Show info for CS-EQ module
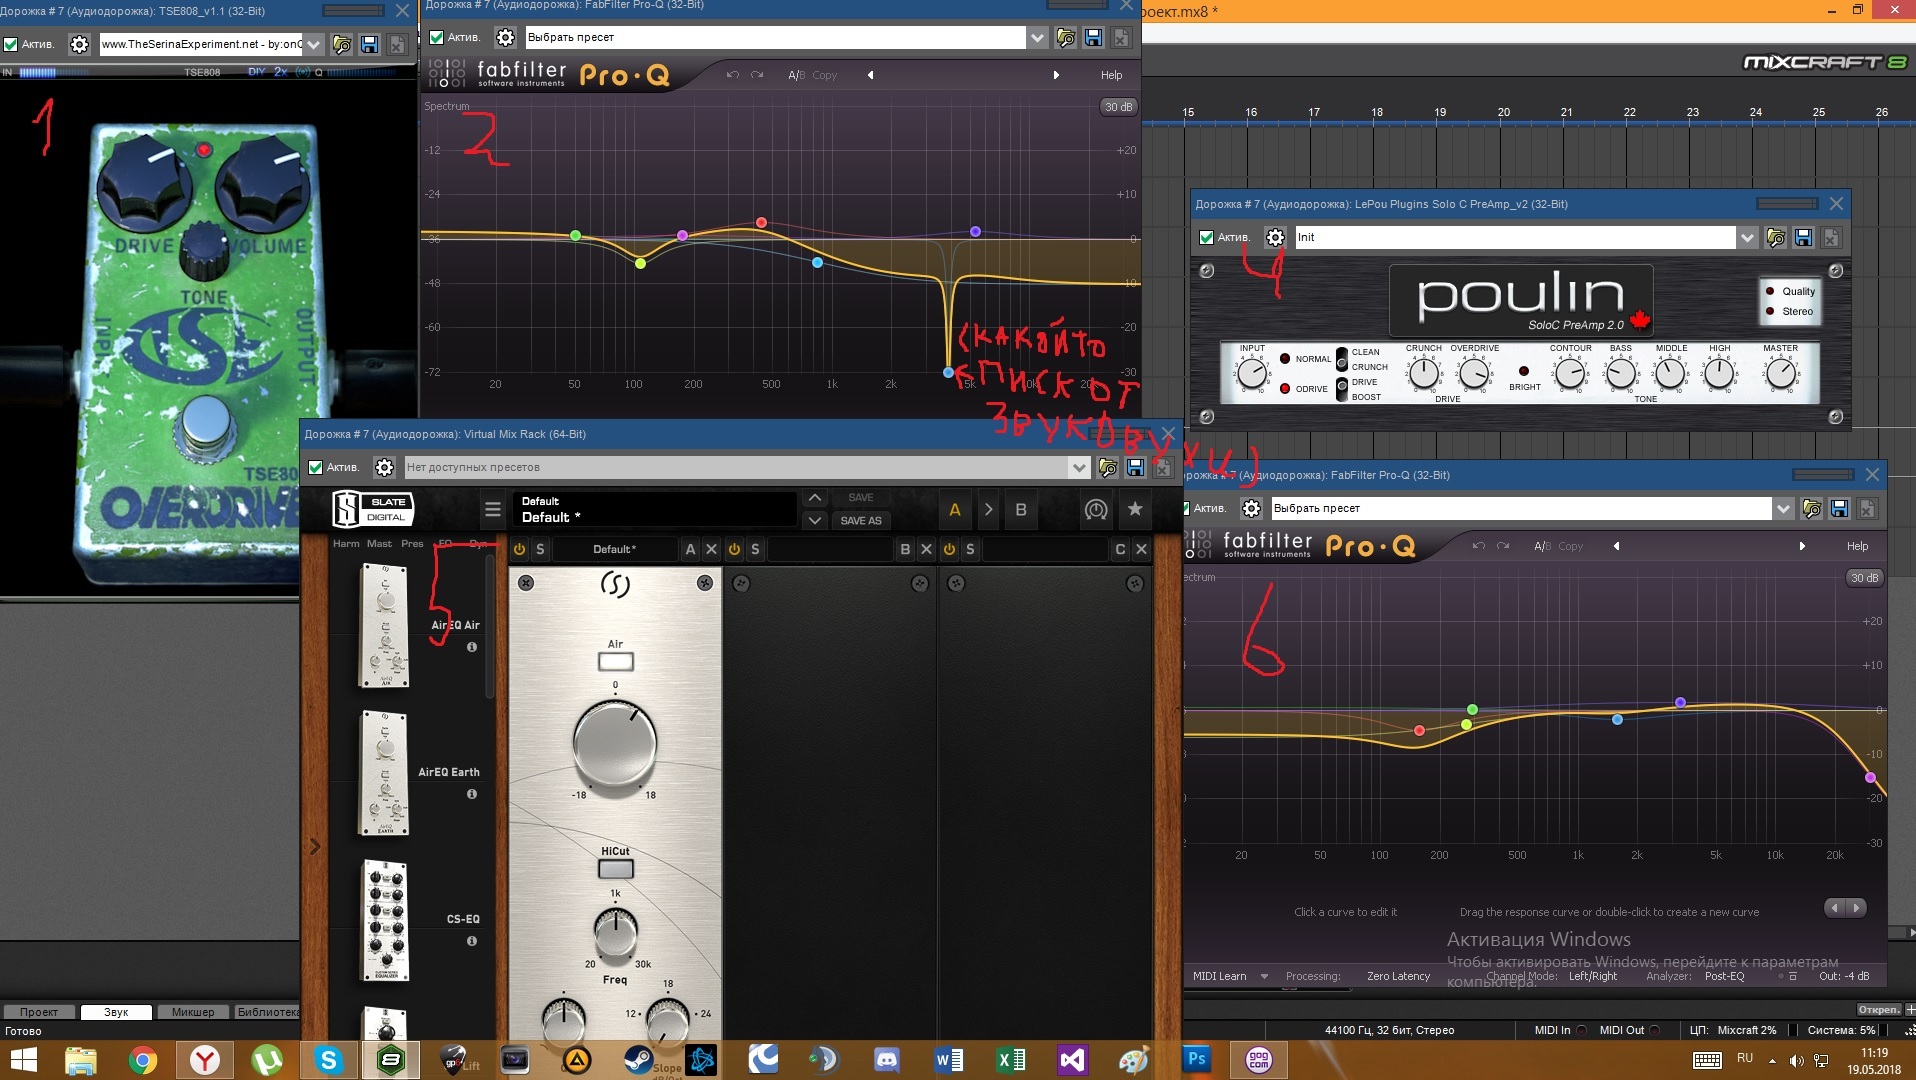The width and height of the screenshot is (1916, 1080). (x=472, y=941)
